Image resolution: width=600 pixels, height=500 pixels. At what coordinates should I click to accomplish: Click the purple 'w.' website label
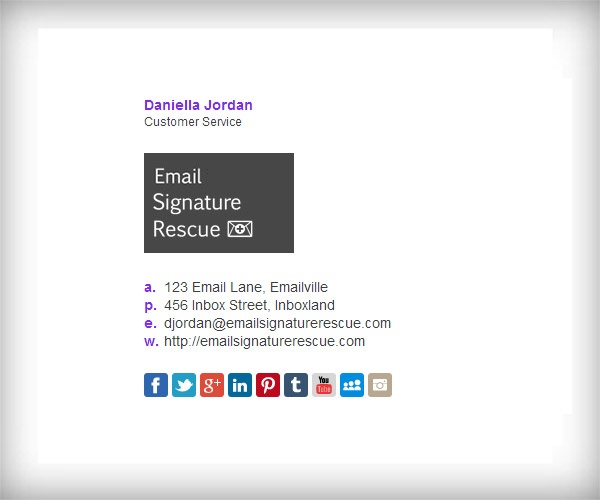click(x=152, y=342)
